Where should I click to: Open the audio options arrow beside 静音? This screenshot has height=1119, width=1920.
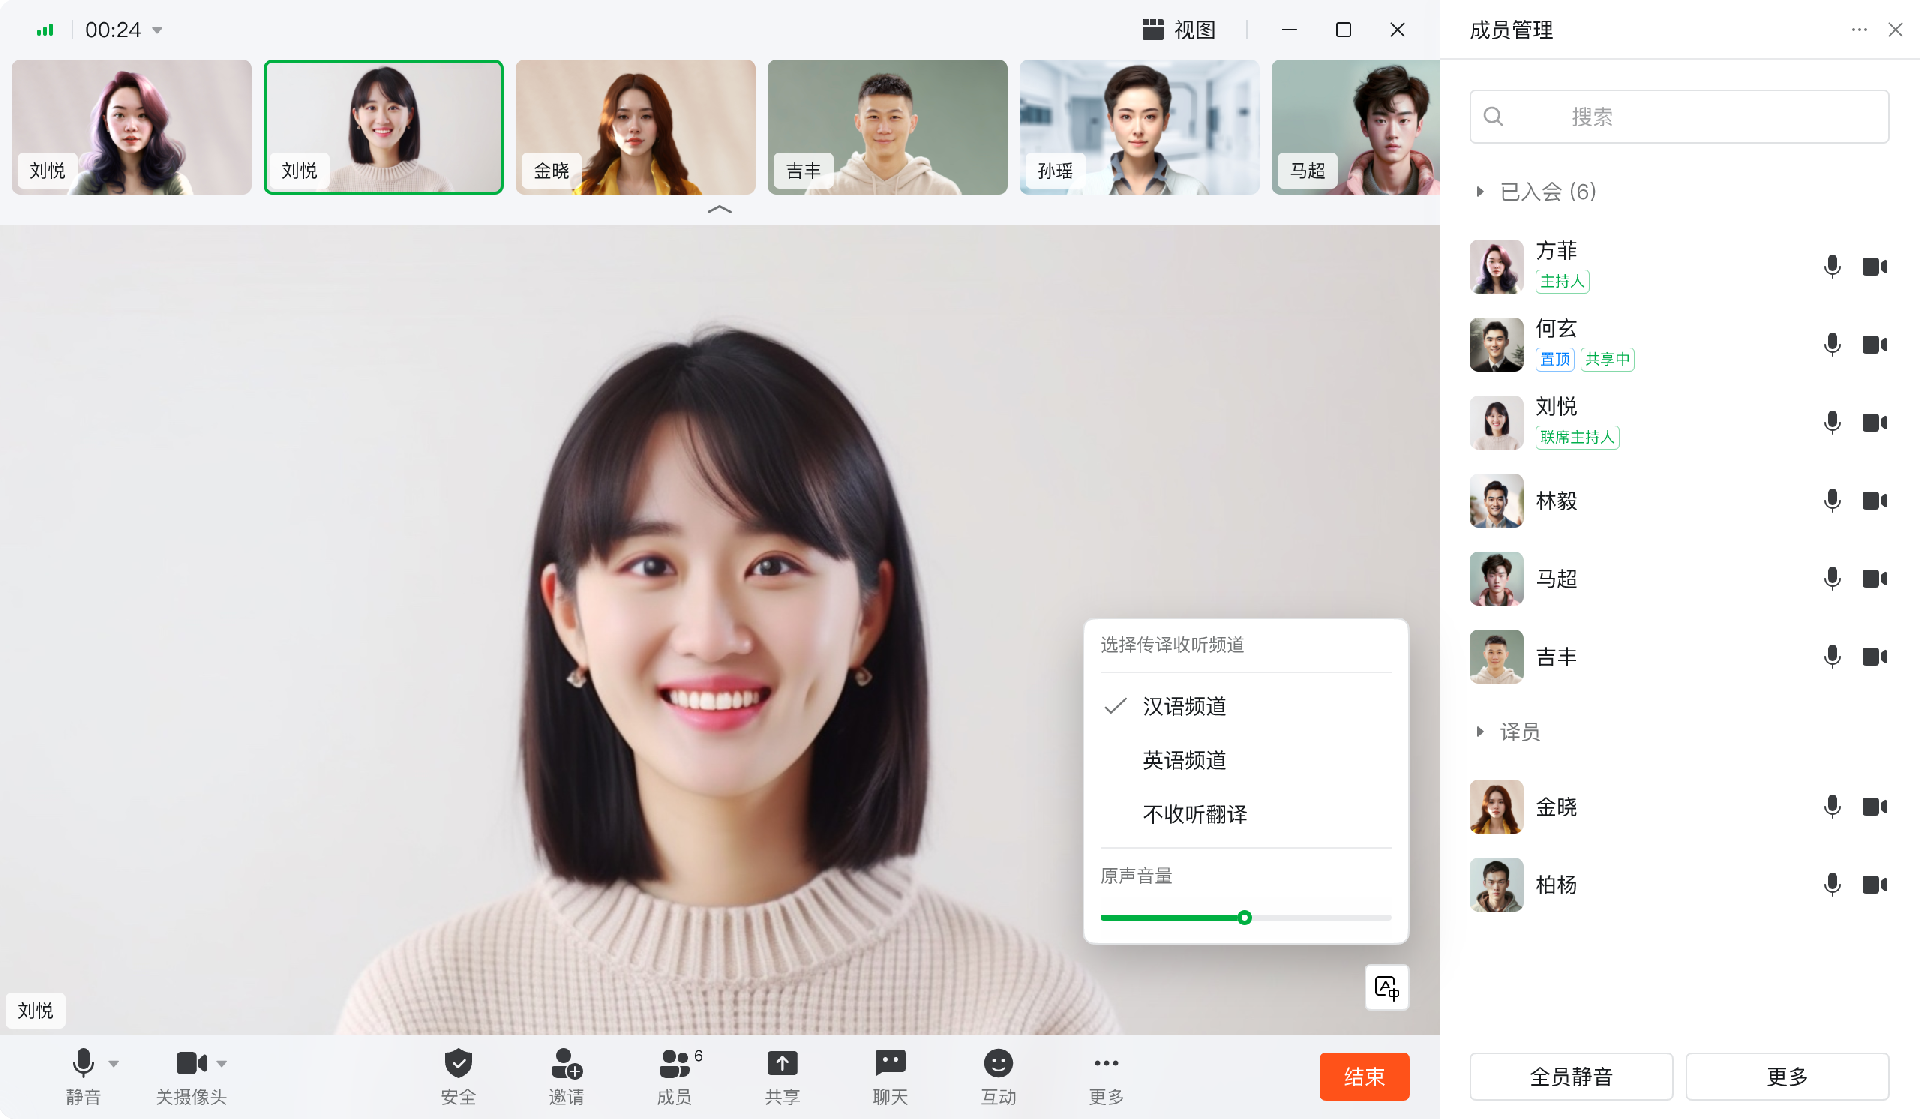[x=114, y=1064]
